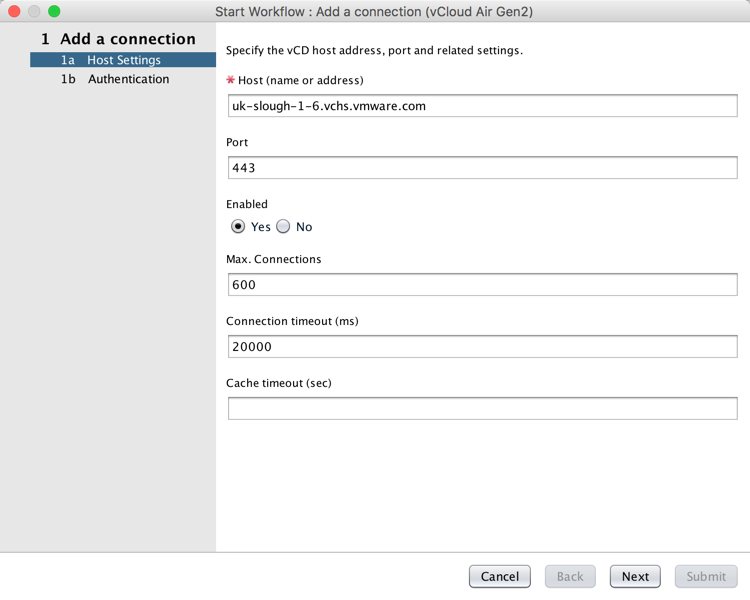The width and height of the screenshot is (750, 600).
Task: Click the Port input field
Action: tap(482, 167)
